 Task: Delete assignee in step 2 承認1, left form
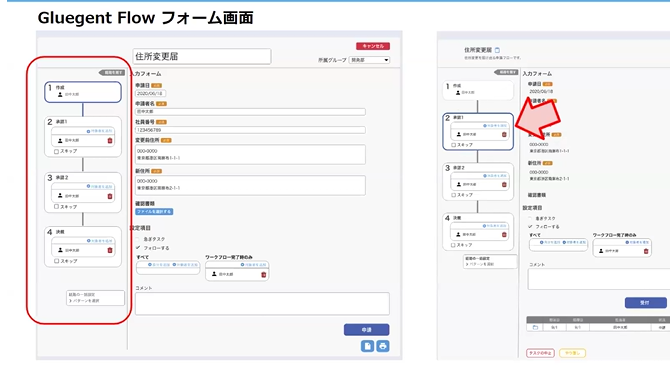[x=110, y=141]
